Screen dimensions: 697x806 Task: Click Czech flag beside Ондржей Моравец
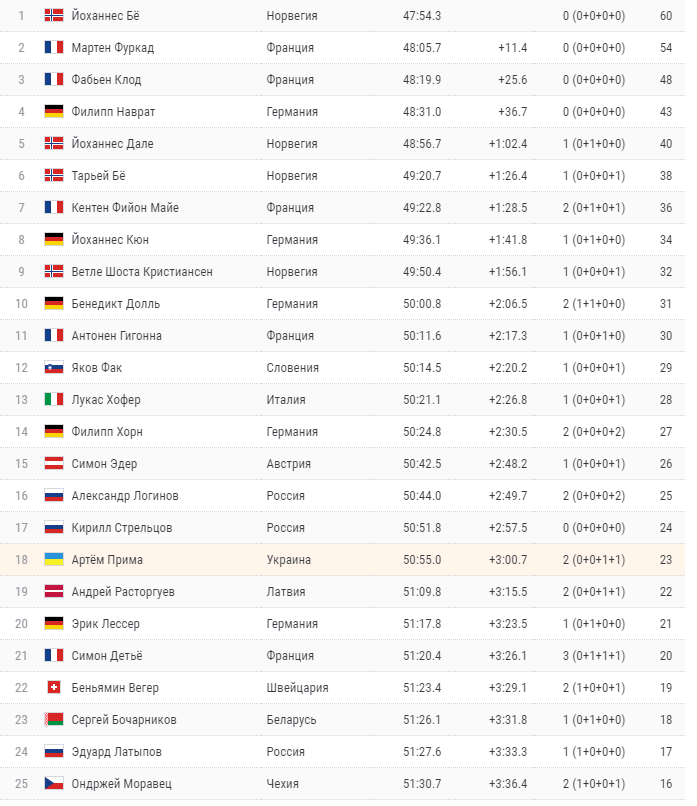pyautogui.click(x=53, y=783)
